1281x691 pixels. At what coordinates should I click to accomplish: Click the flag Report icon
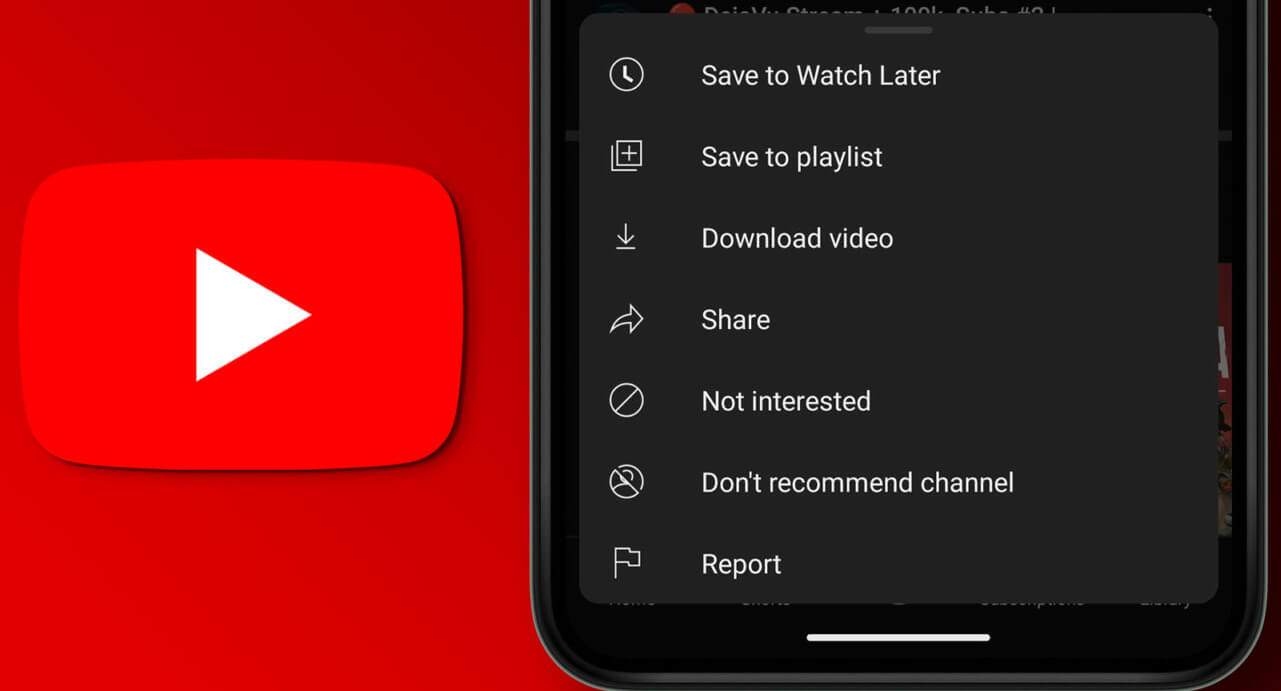(626, 564)
